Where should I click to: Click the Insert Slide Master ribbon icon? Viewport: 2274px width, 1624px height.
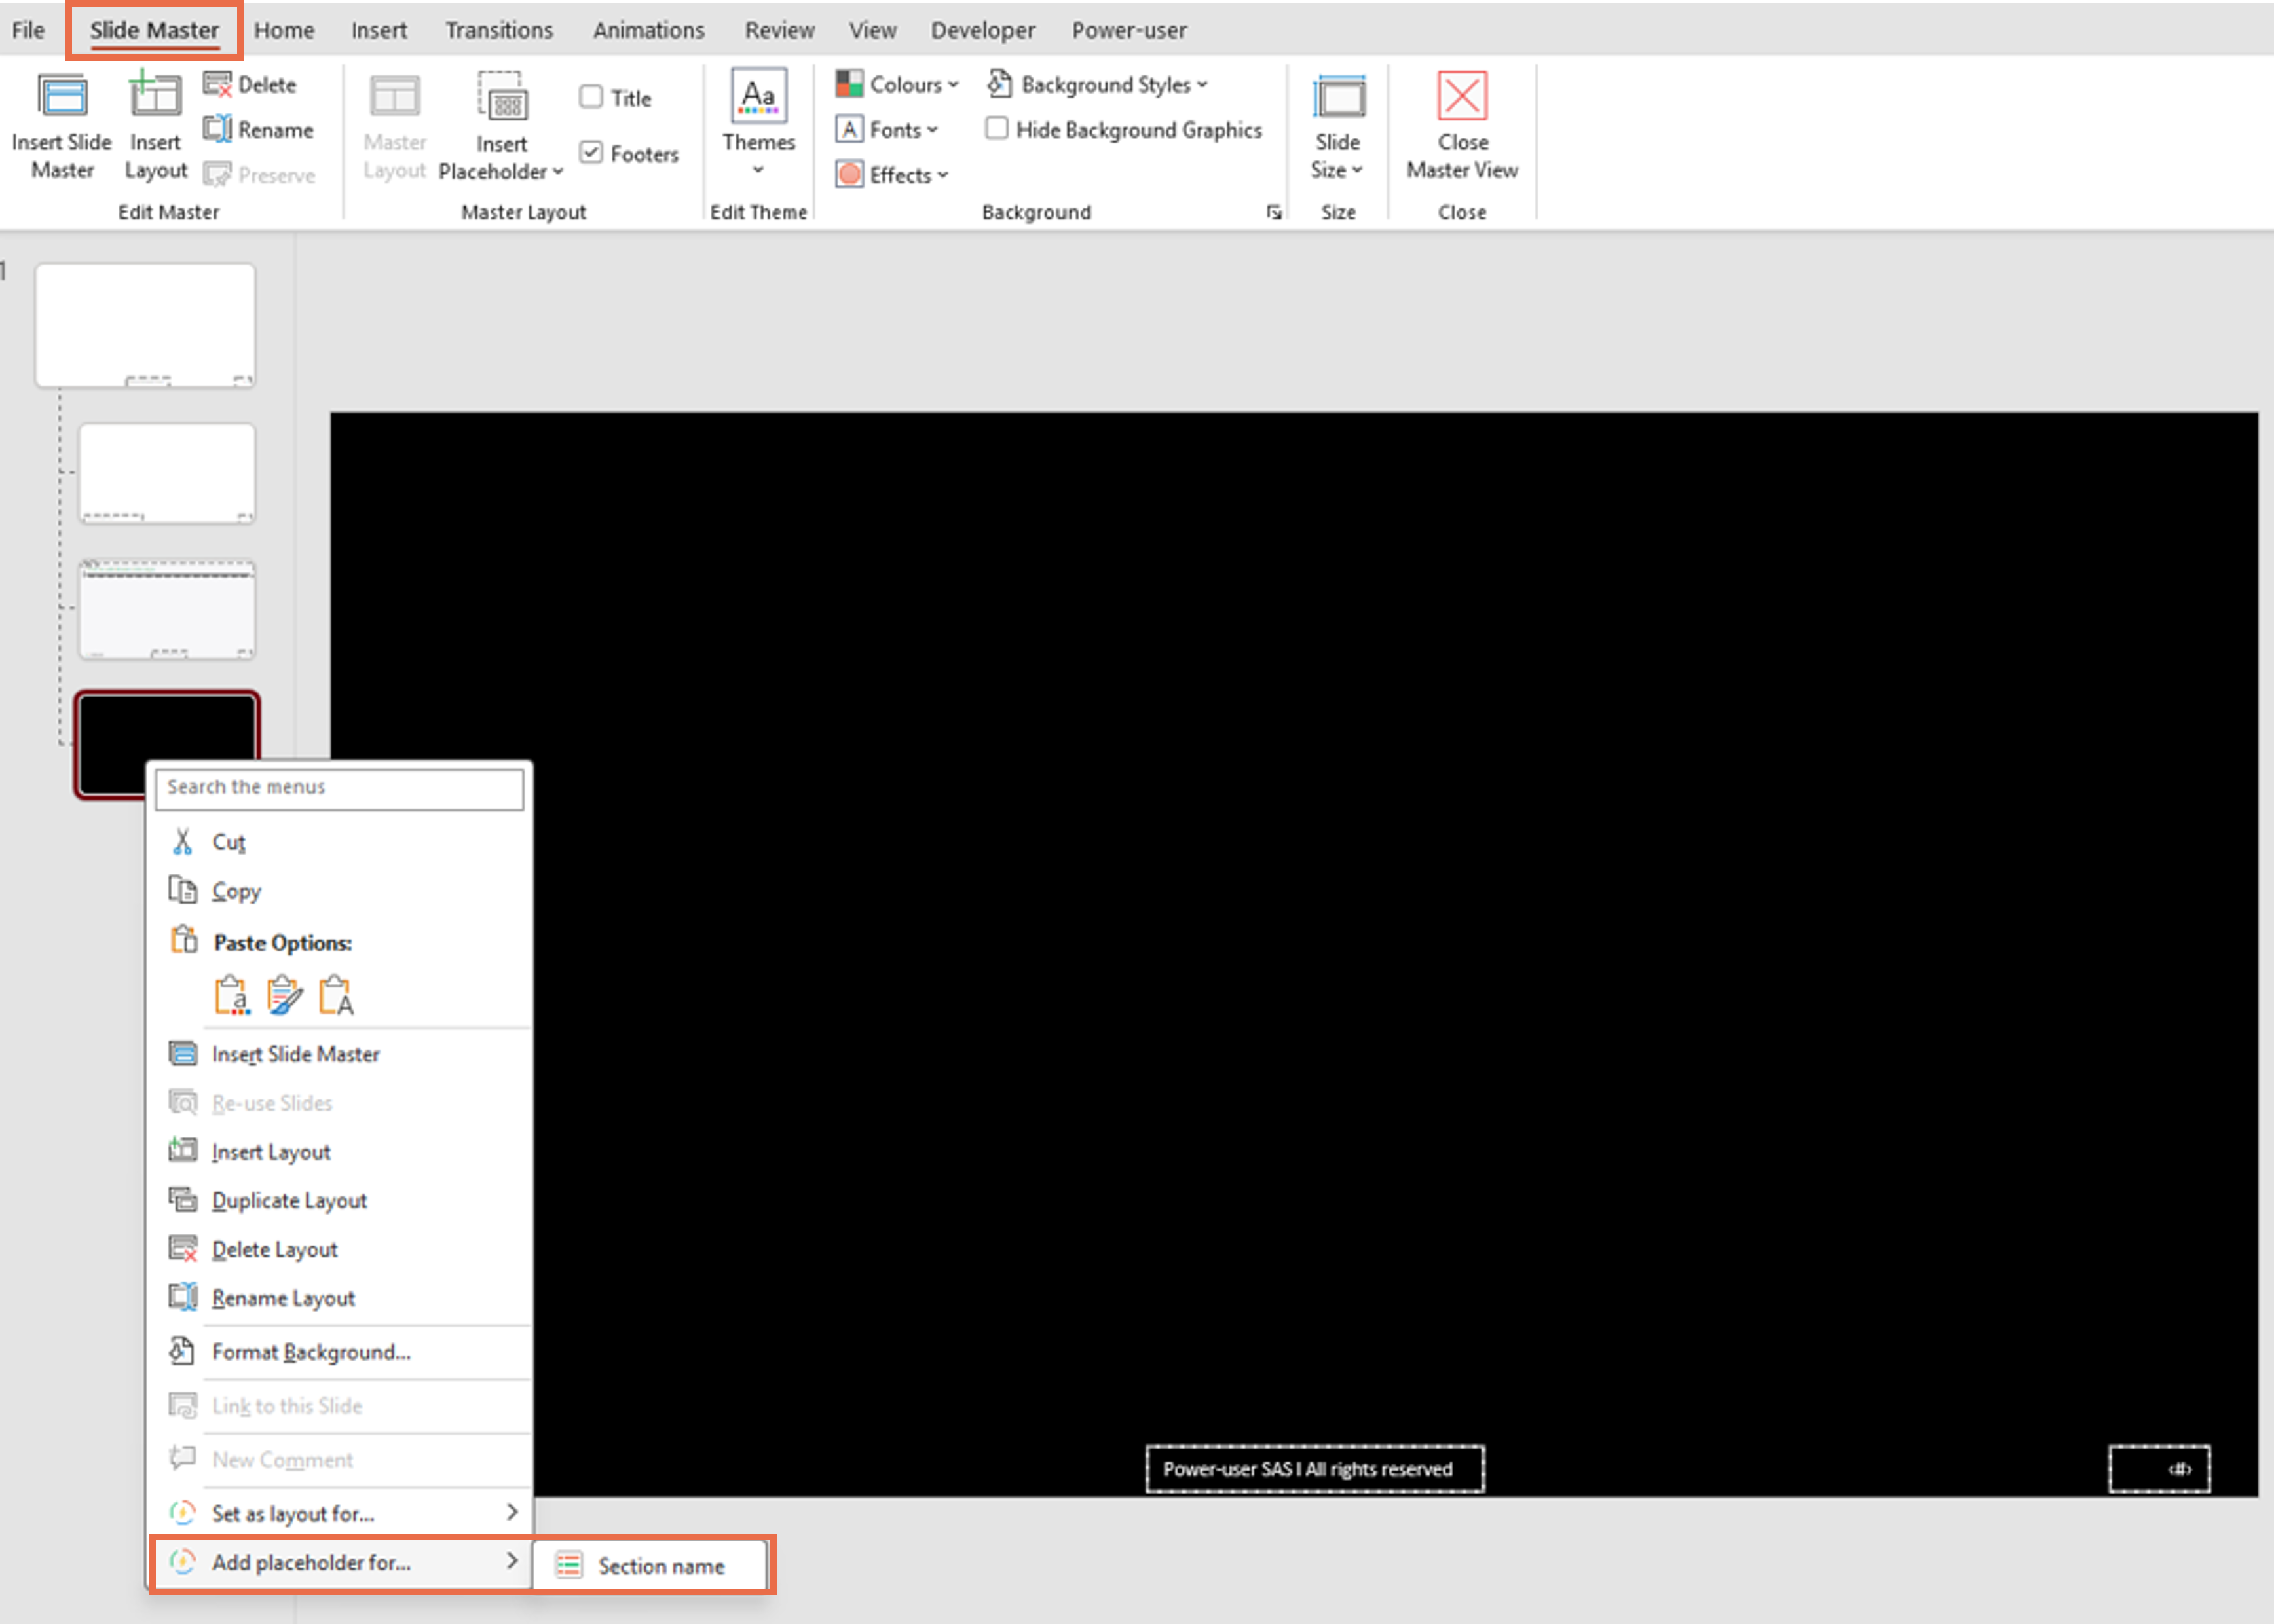click(x=62, y=98)
